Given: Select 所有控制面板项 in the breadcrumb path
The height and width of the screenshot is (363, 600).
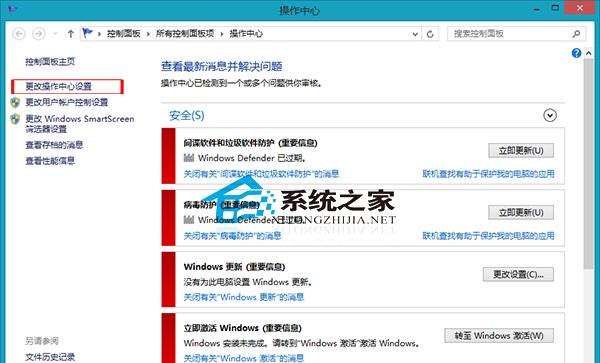Looking at the screenshot, I should coord(185,34).
